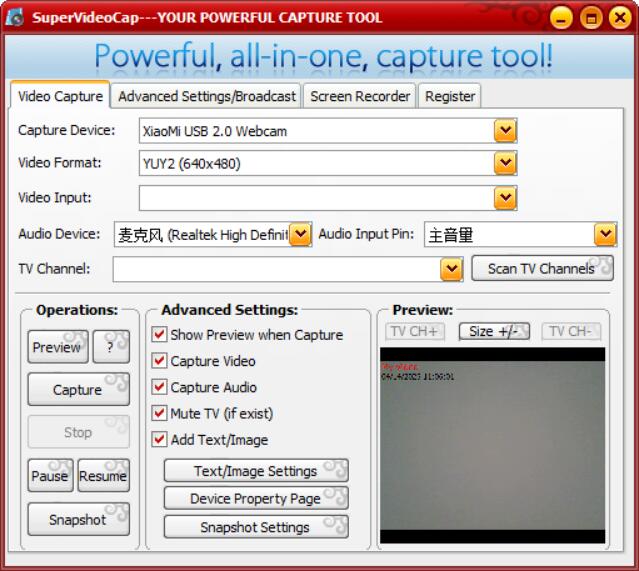Click the Operations group heading

pyautogui.click(x=77, y=310)
